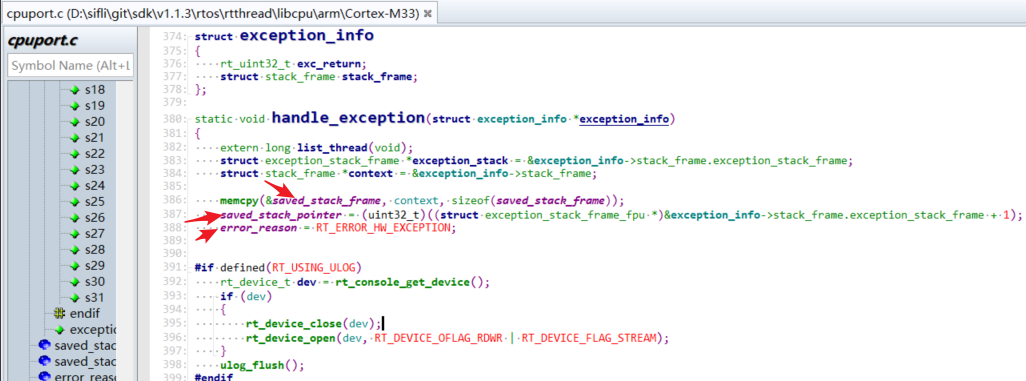Jump to exception_info parameter link
The width and height of the screenshot is (1026, 381).
[624, 119]
